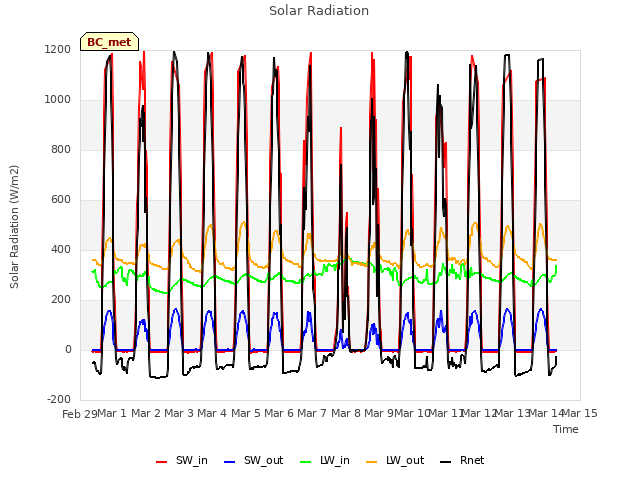Click the Mar 7 x-axis tick label

click(312, 413)
